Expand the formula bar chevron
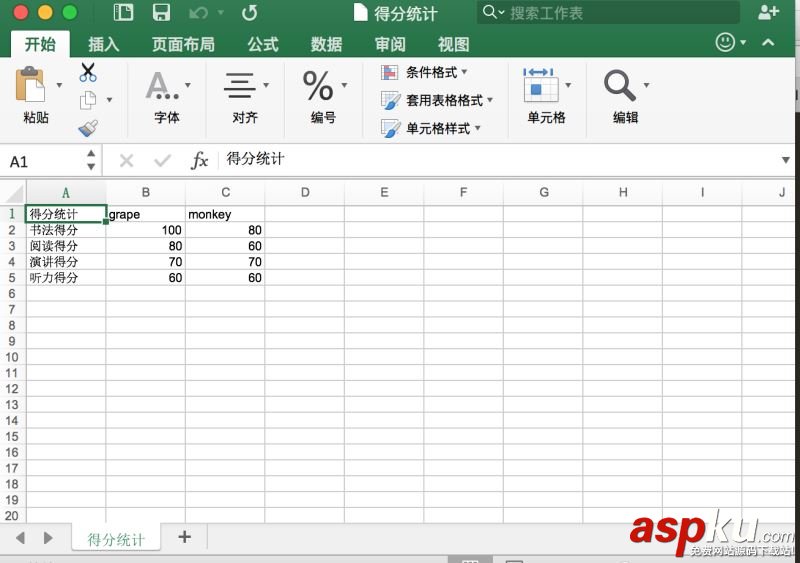The height and width of the screenshot is (563, 800). click(786, 160)
